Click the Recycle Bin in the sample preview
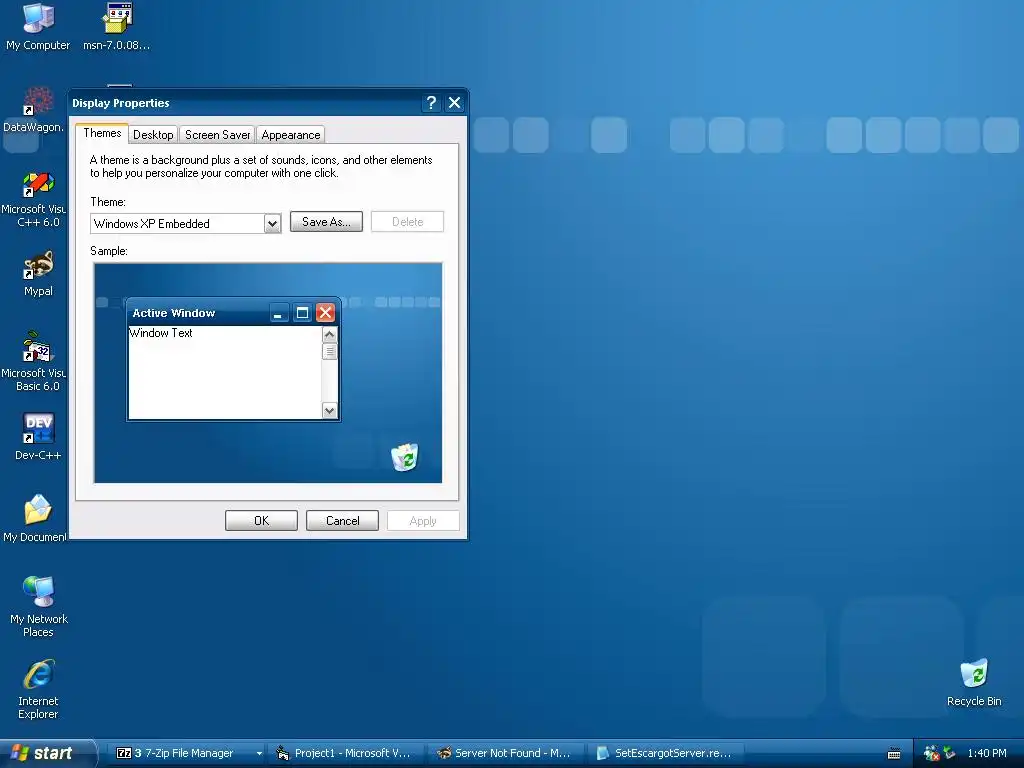The width and height of the screenshot is (1024, 768). click(x=405, y=456)
